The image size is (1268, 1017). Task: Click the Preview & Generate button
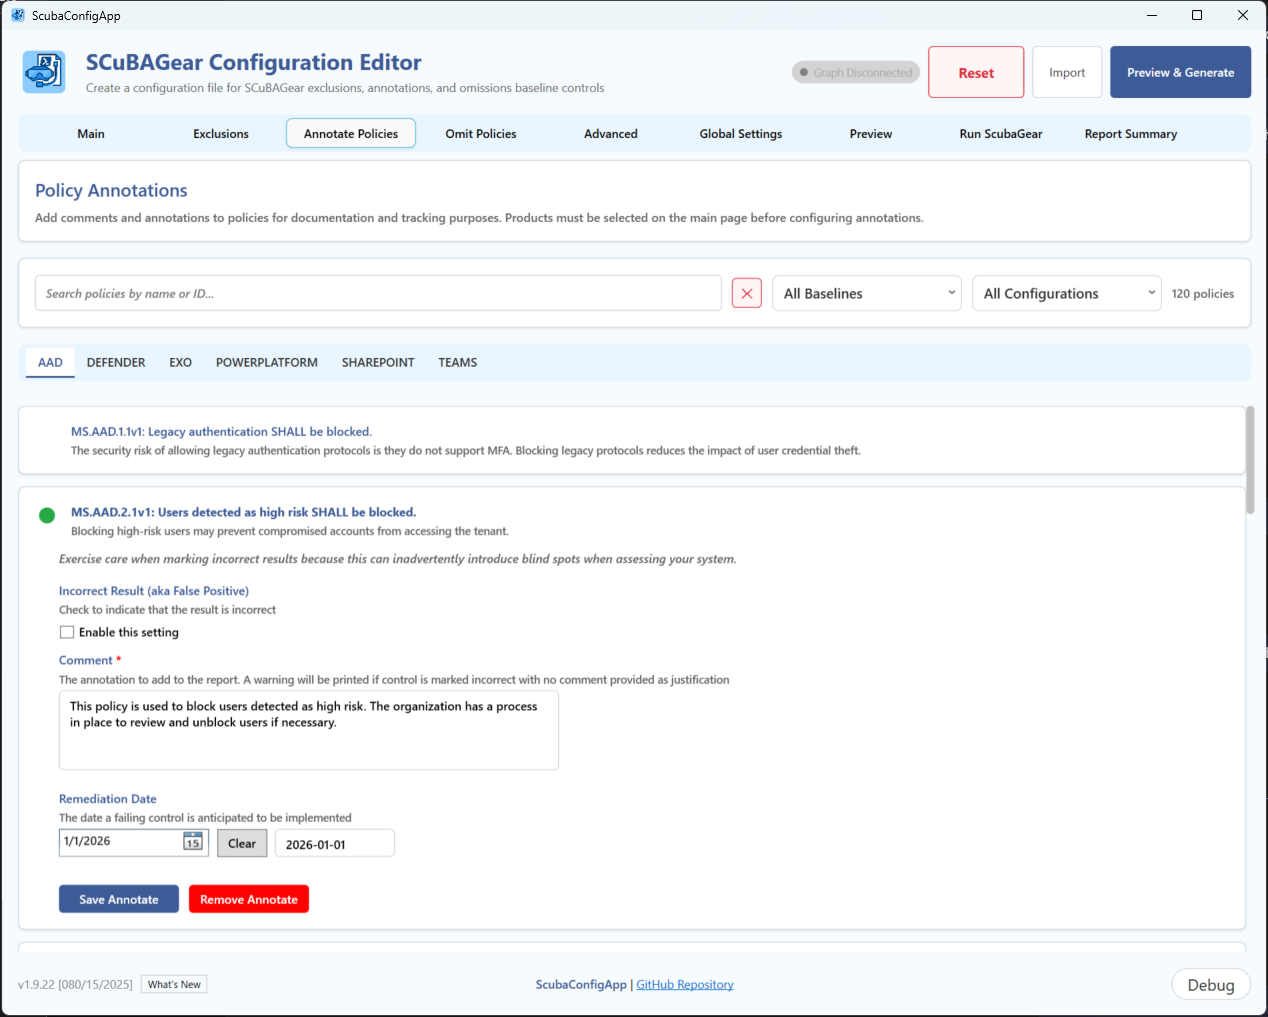coord(1180,72)
